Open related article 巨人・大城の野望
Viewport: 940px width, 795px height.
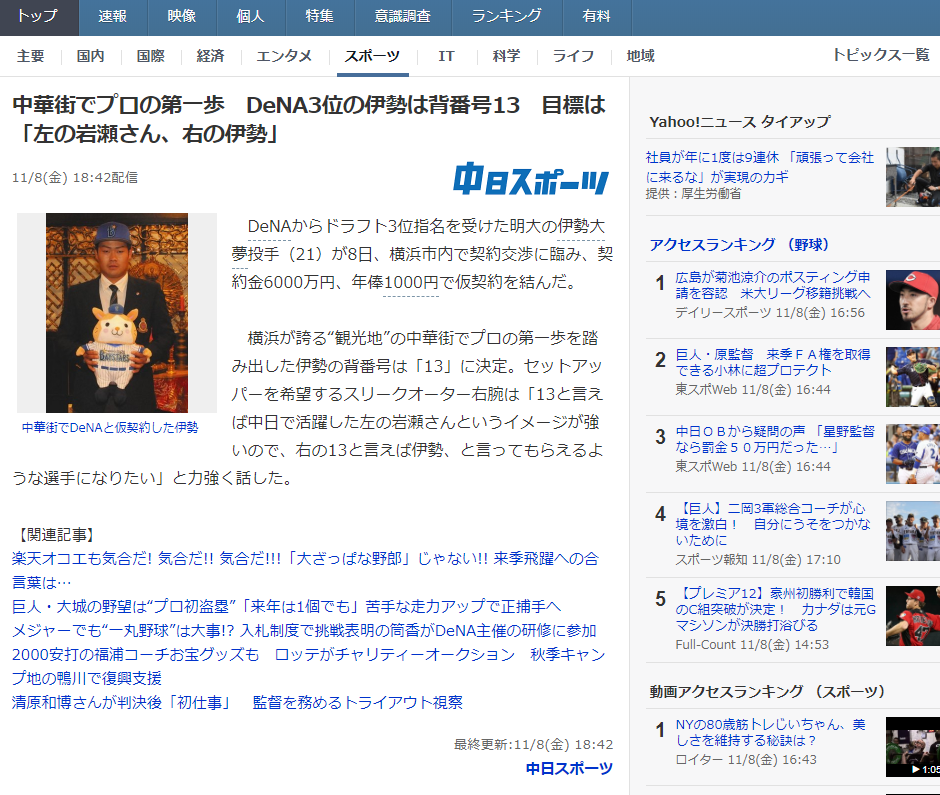tap(287, 607)
